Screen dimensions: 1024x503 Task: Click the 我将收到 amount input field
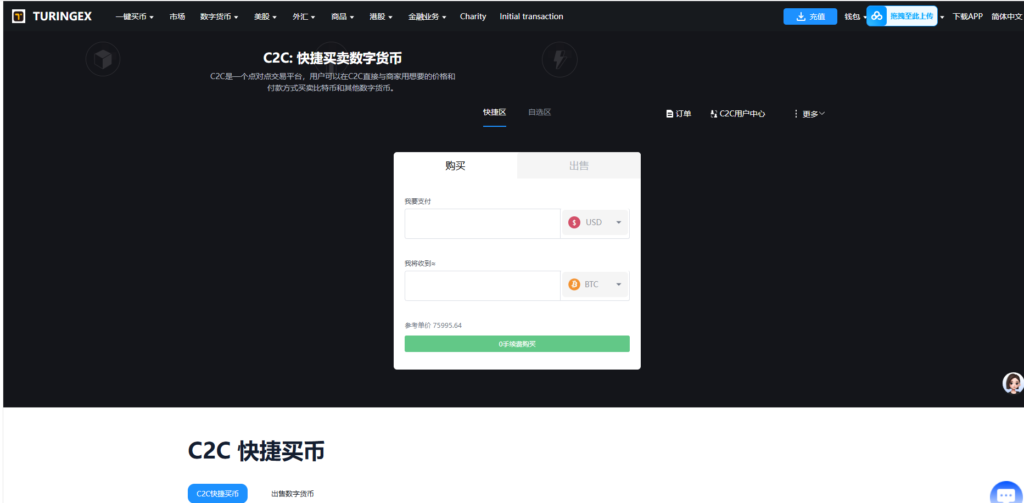(483, 285)
